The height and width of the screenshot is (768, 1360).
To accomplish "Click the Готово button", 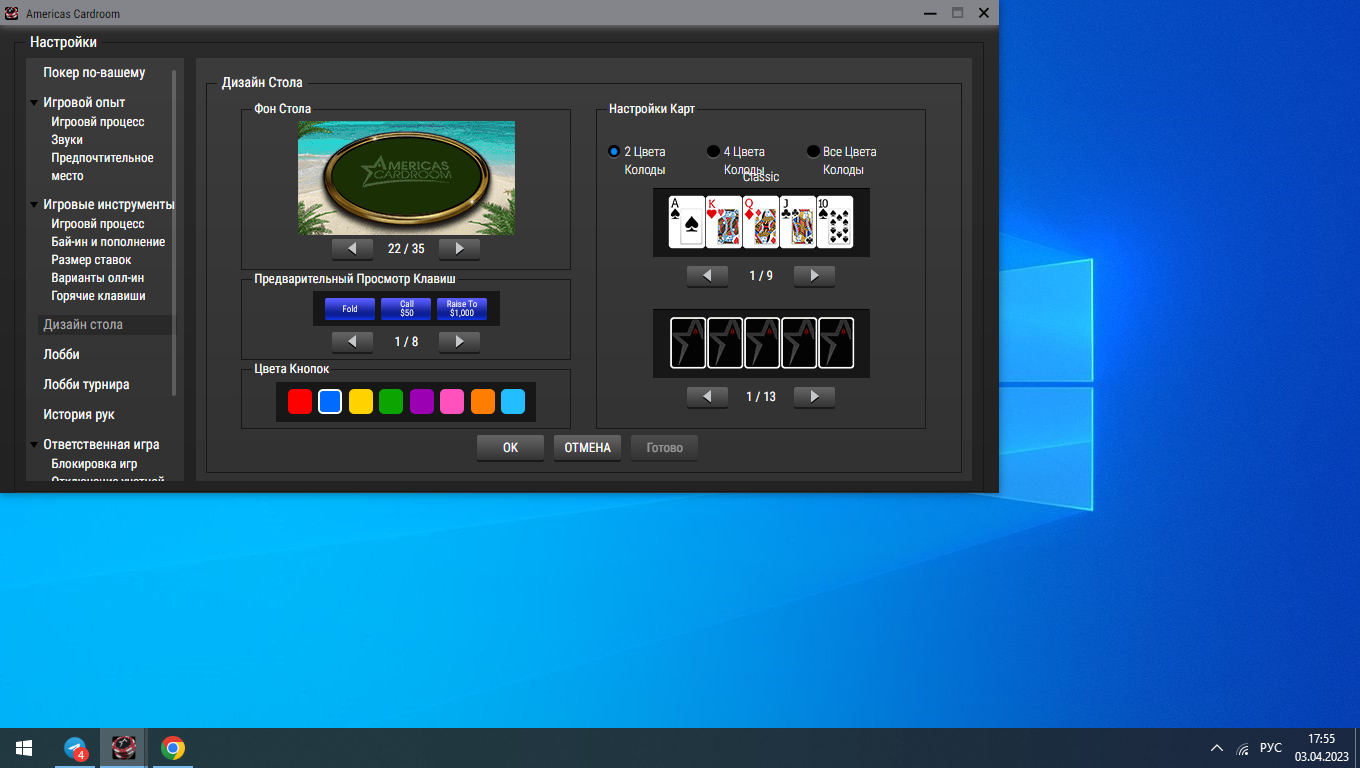I will 664,448.
